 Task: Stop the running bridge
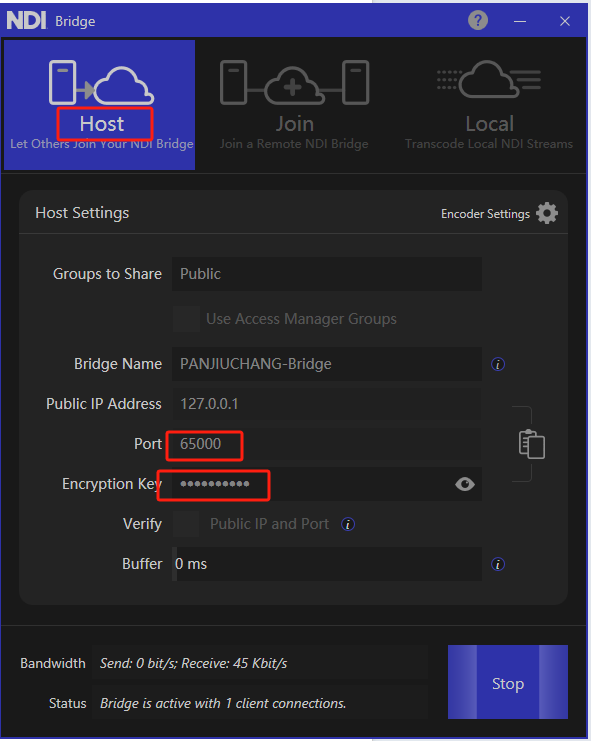pos(508,682)
